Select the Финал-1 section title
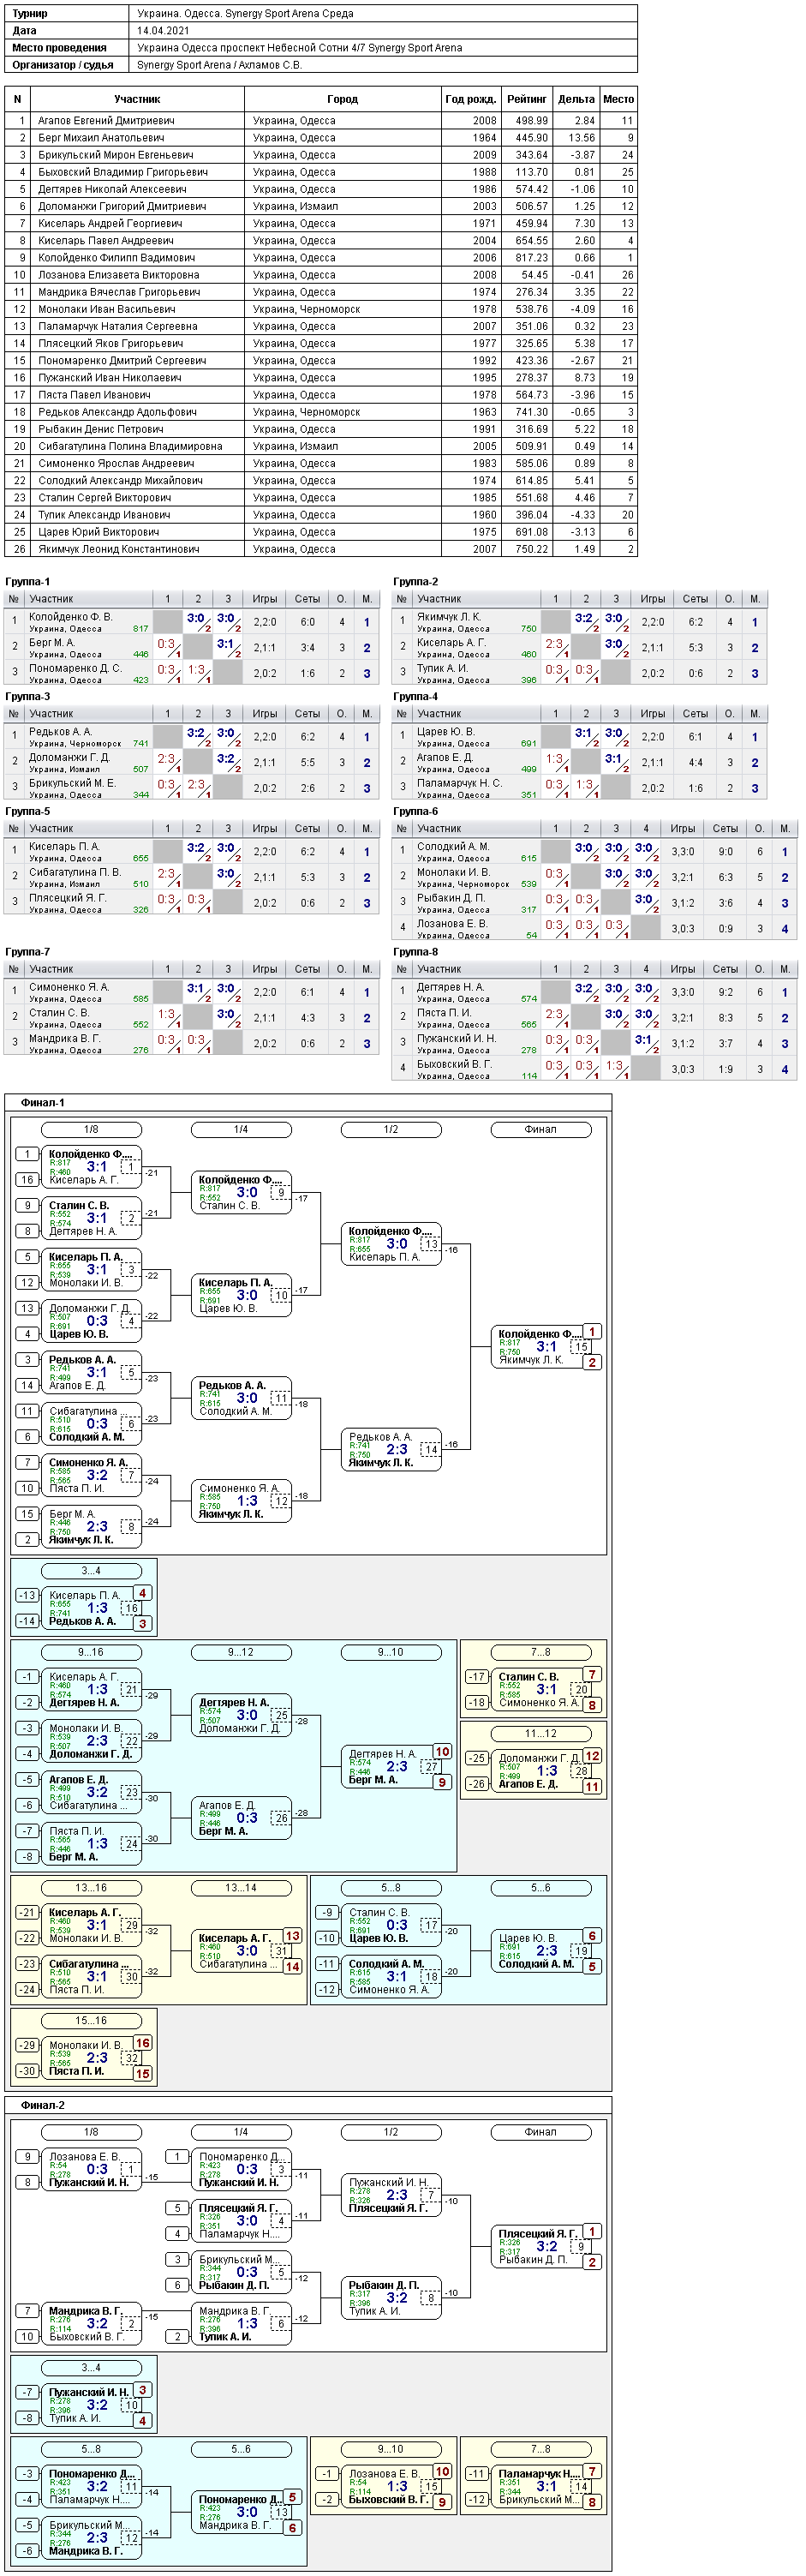Image resolution: width=806 pixels, height=2576 pixels. [x=43, y=1102]
